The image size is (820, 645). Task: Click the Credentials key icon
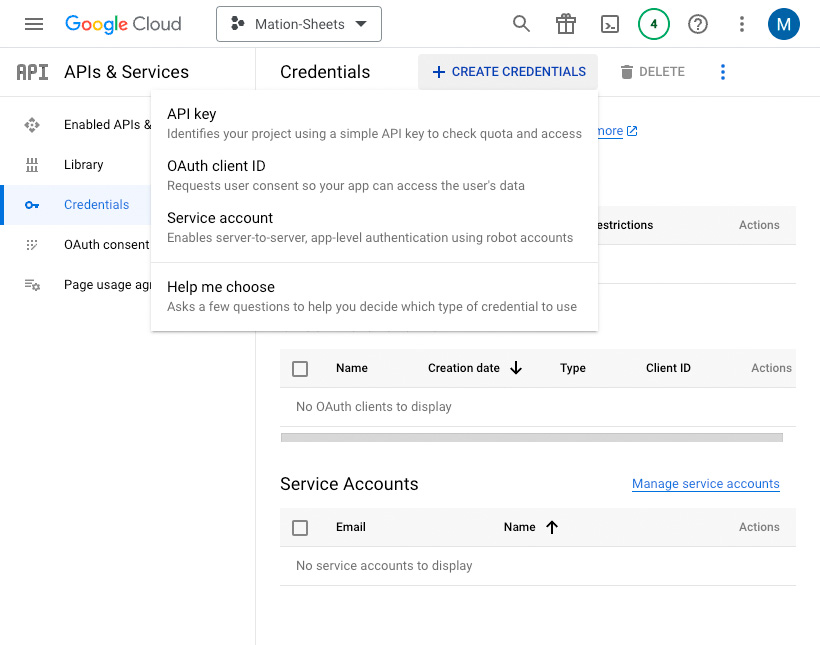click(32, 205)
